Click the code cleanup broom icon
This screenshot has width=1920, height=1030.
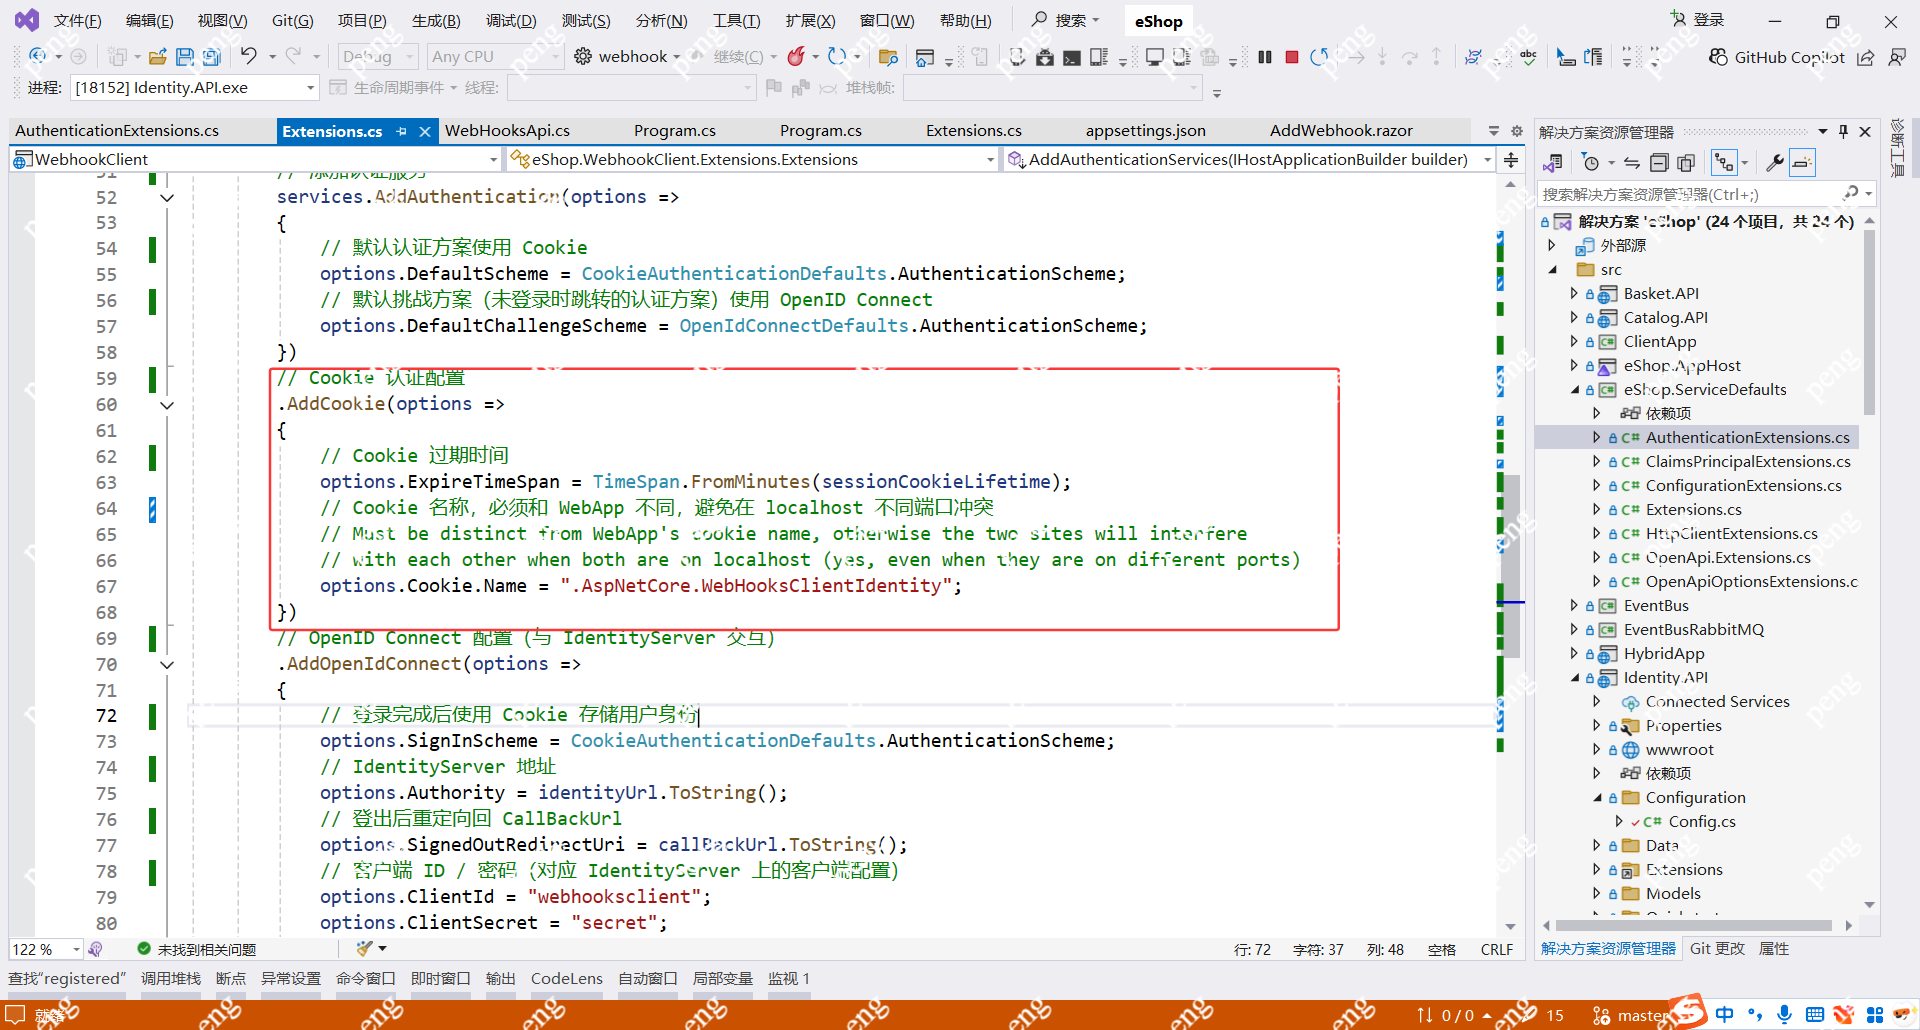click(364, 948)
